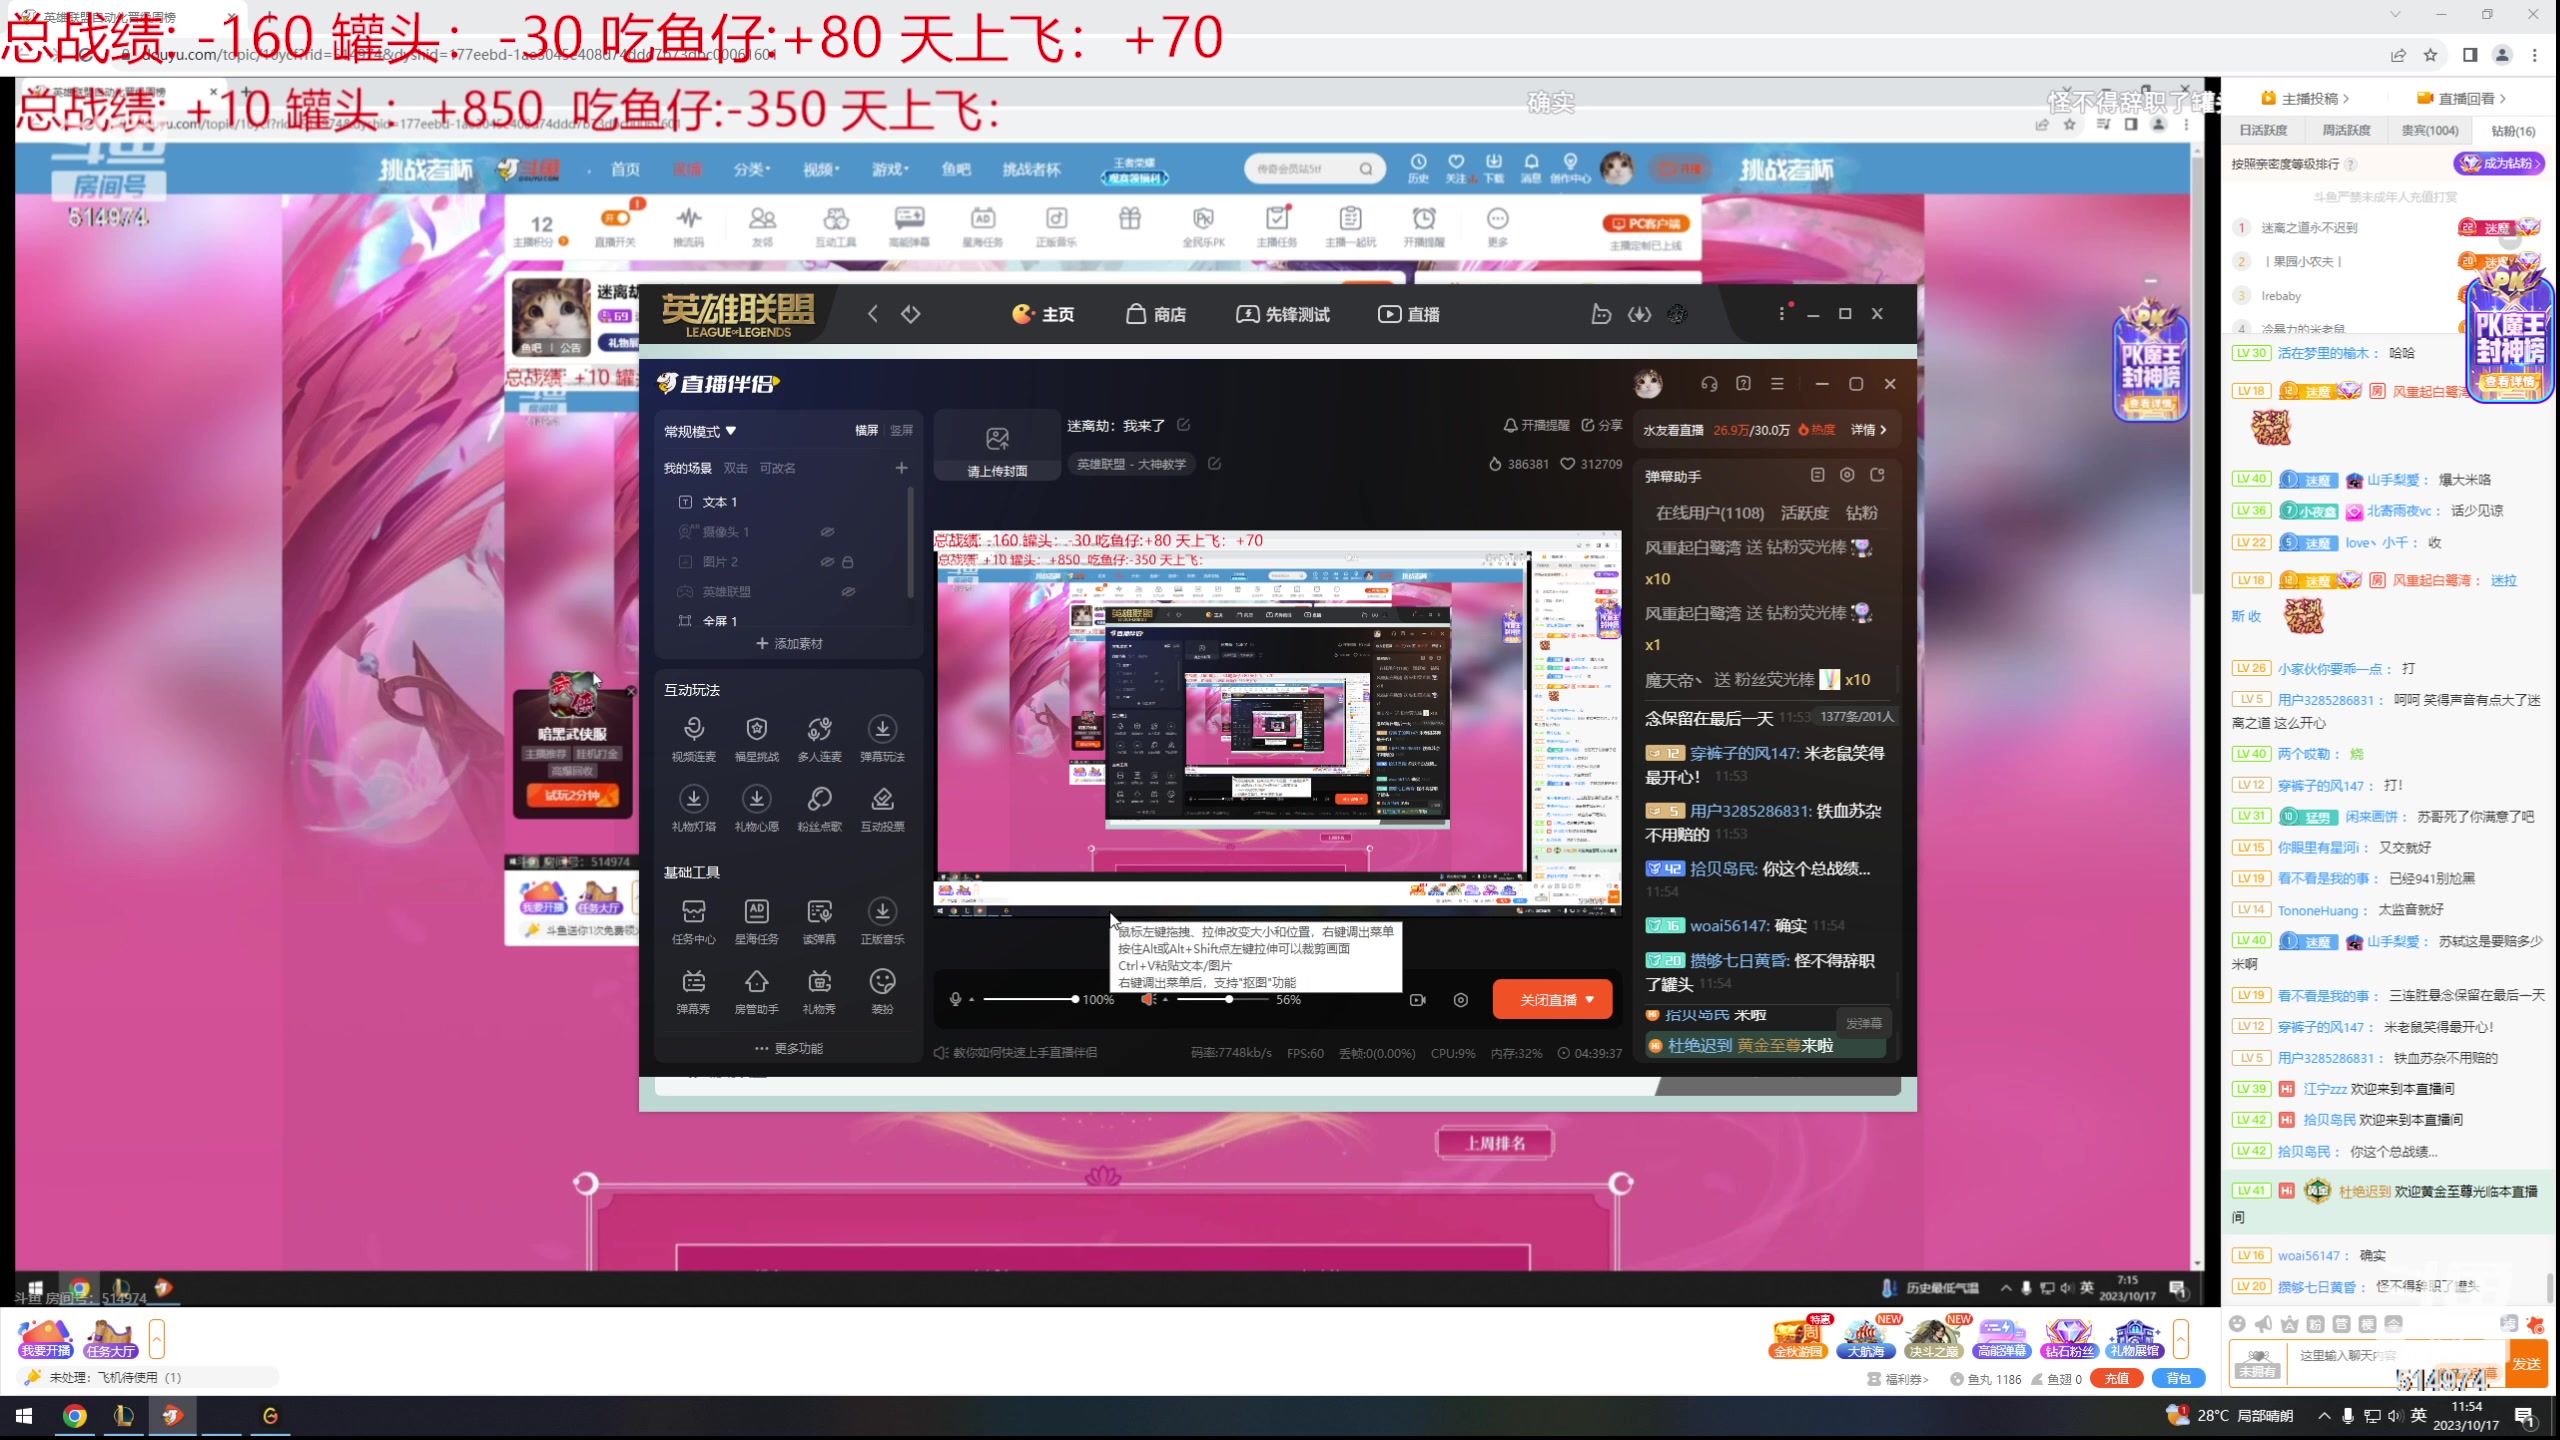
Task: Click 更多功能 for more features
Action: (x=789, y=1048)
